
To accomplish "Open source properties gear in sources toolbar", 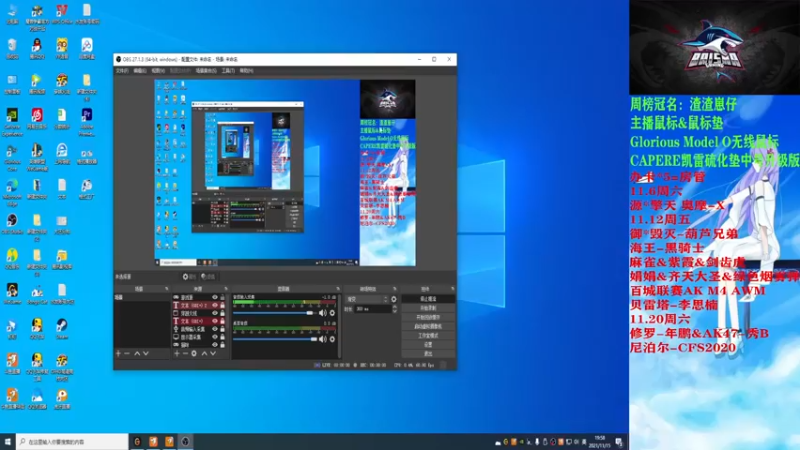I will pyautogui.click(x=194, y=353).
